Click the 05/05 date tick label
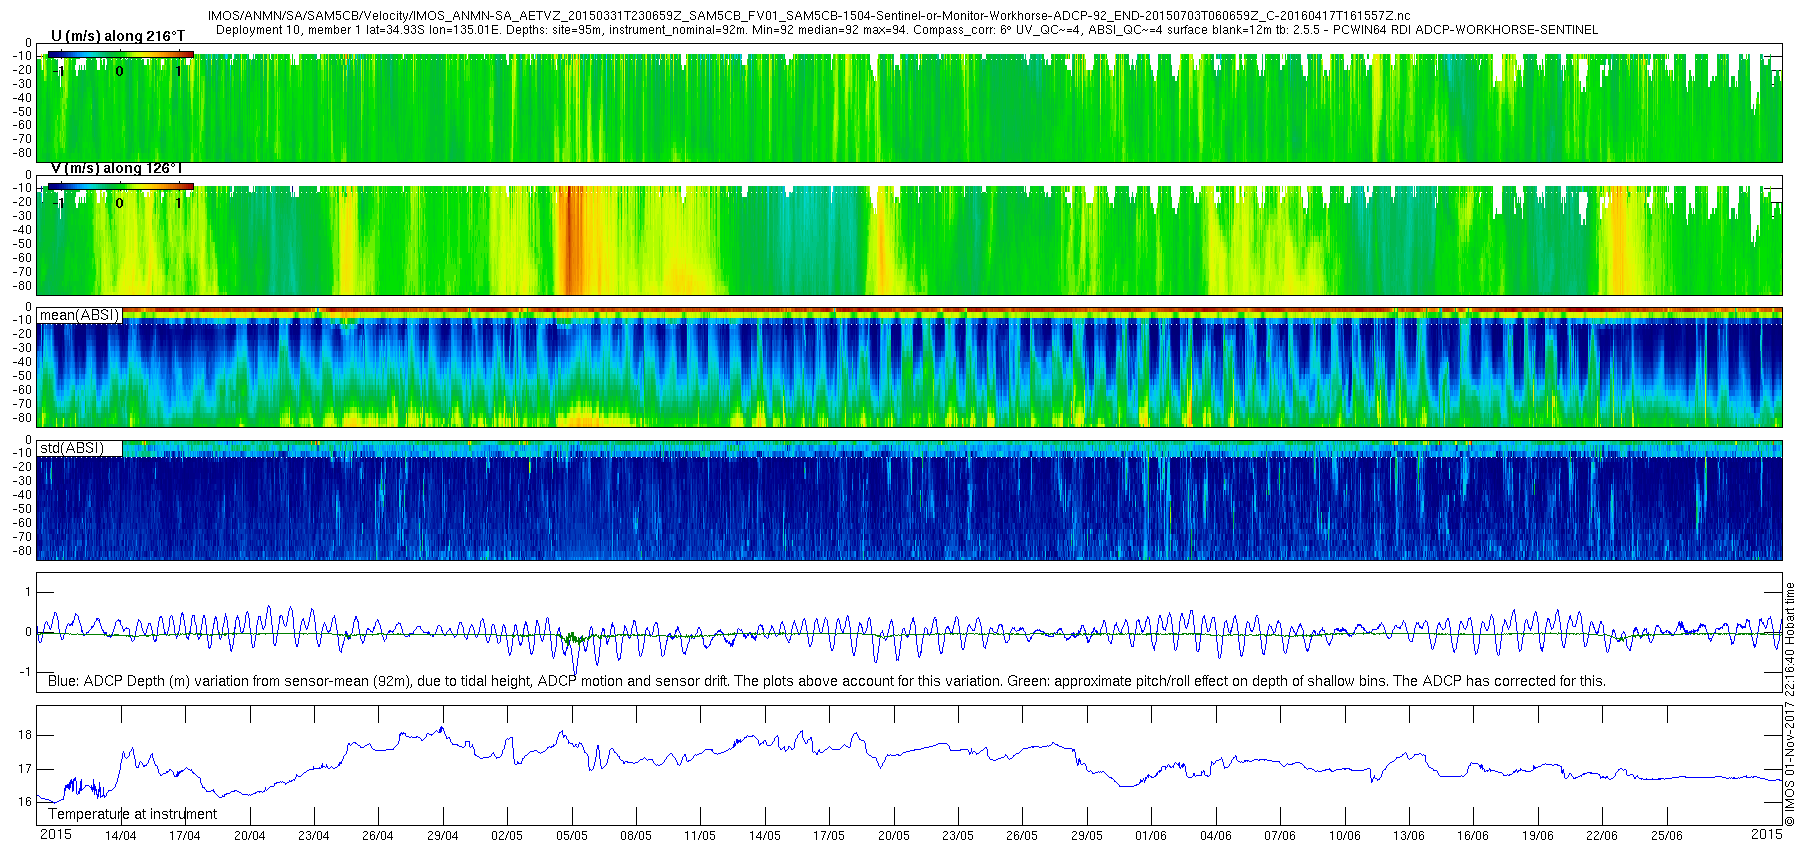1800x850 pixels. 571,836
